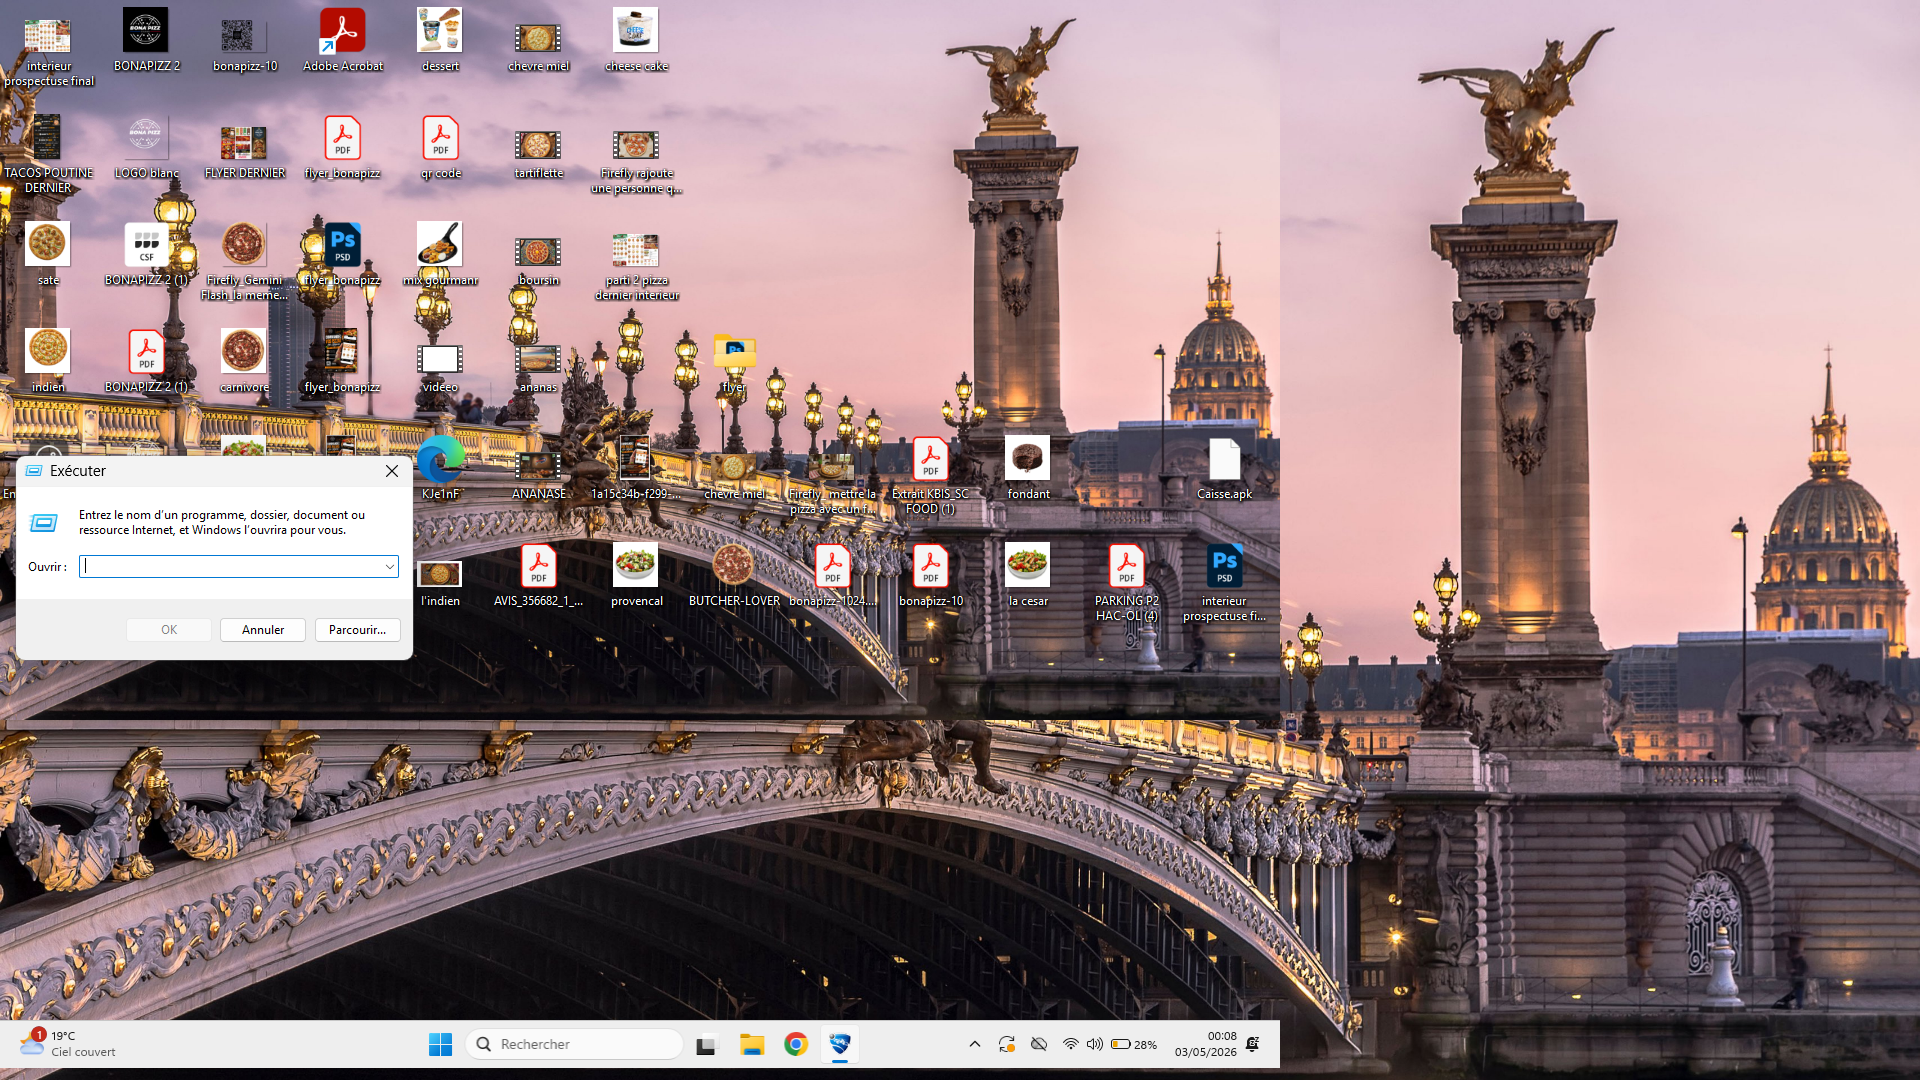Screen dimensions: 1920x1080
Task: Open the Firefly_Gemini Flash_la meme image
Action: pyautogui.click(x=244, y=261)
